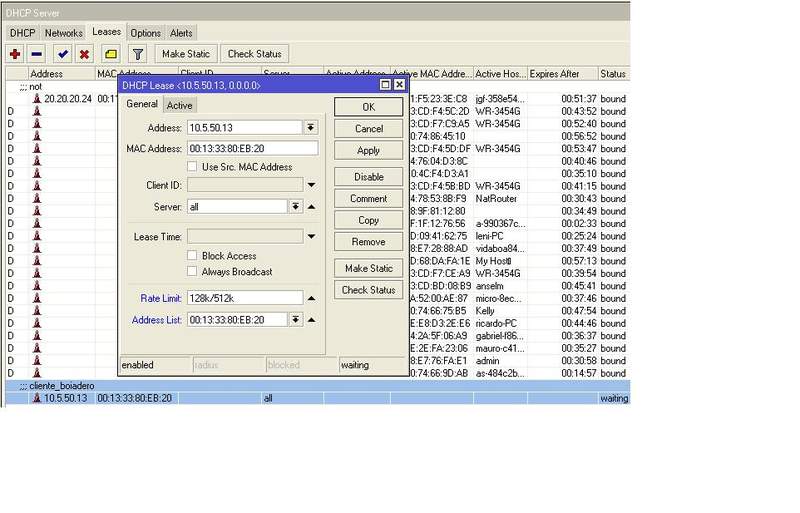Open the funnel filter icon
Screen dimensions: 800x513
coord(138,54)
